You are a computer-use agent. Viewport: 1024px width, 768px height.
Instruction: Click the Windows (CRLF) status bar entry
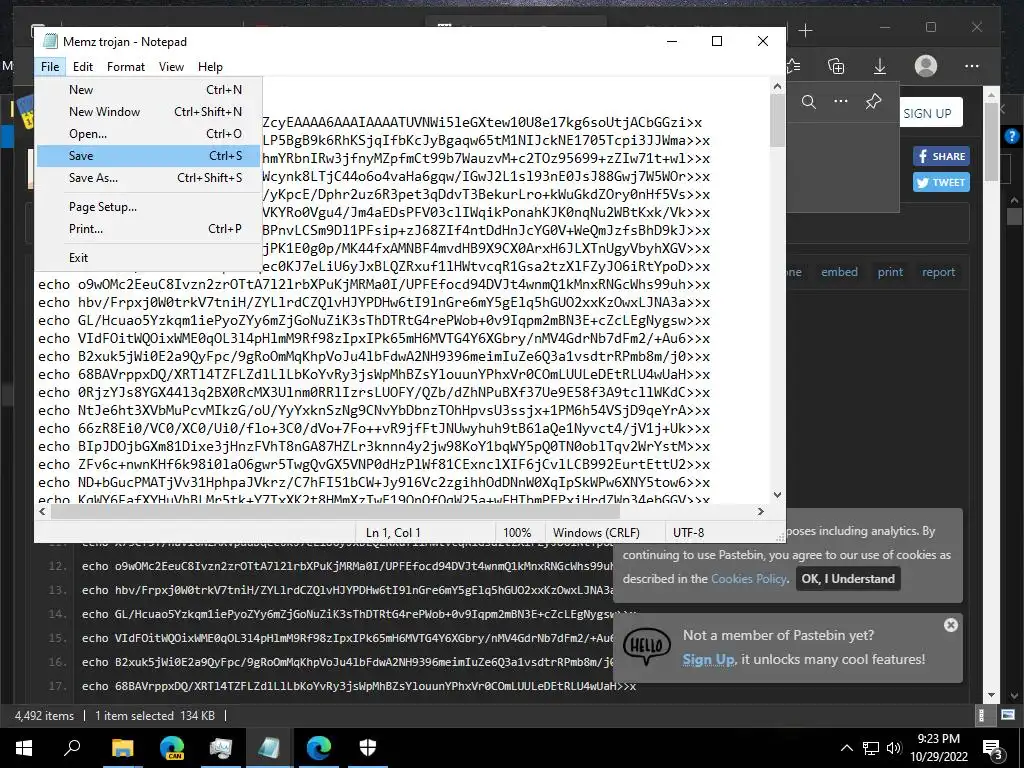596,532
